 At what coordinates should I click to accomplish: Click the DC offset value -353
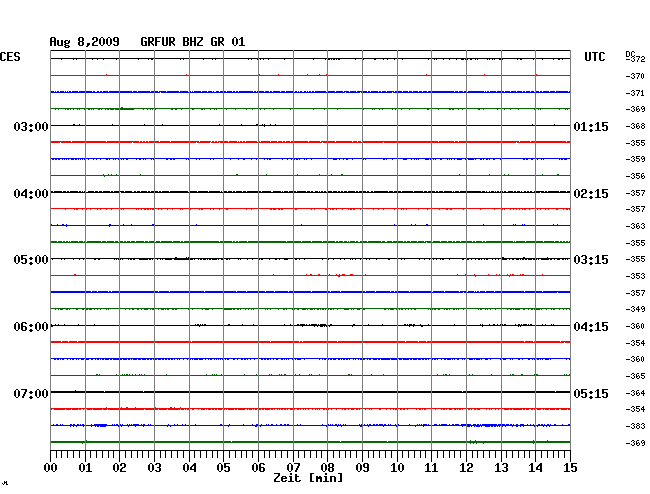[635, 276]
